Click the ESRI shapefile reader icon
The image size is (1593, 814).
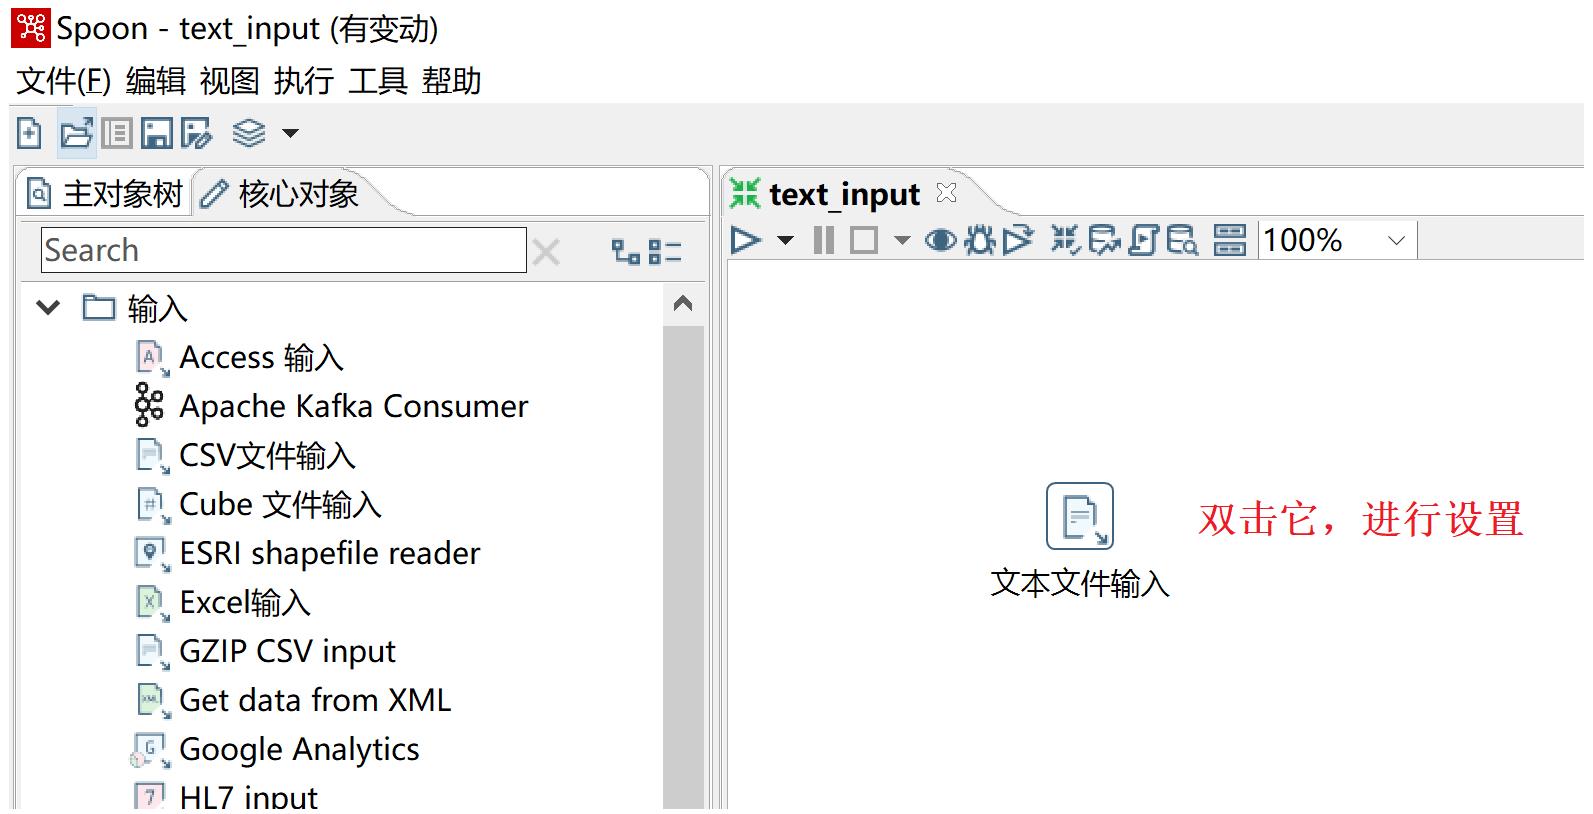(151, 554)
